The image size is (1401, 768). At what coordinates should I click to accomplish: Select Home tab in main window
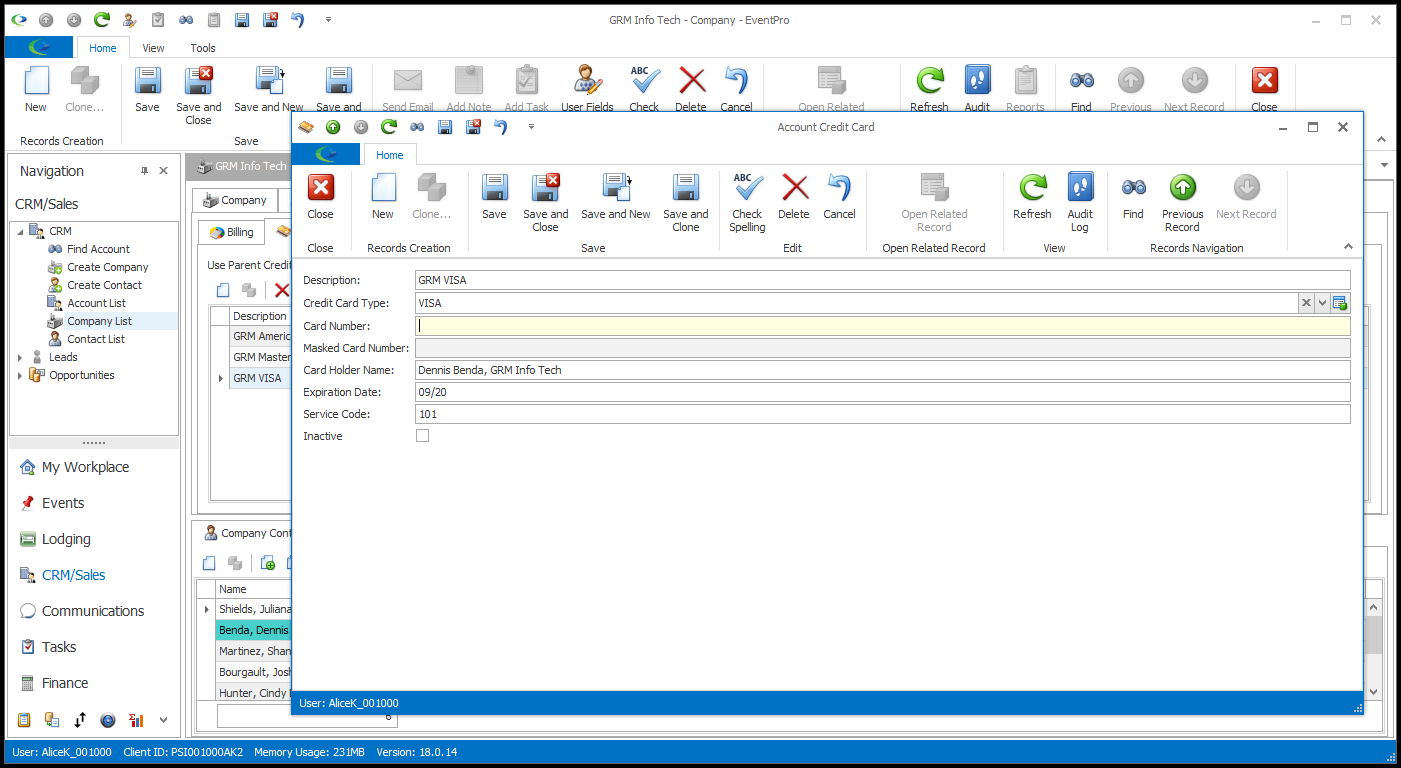103,48
